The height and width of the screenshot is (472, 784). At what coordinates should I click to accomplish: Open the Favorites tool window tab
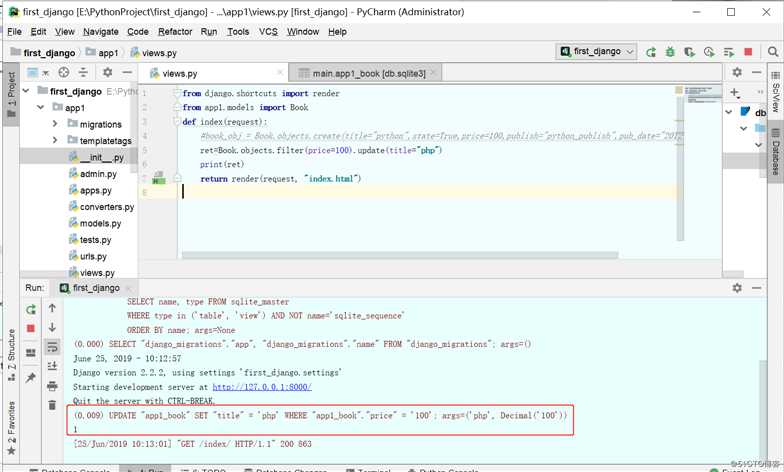12,428
